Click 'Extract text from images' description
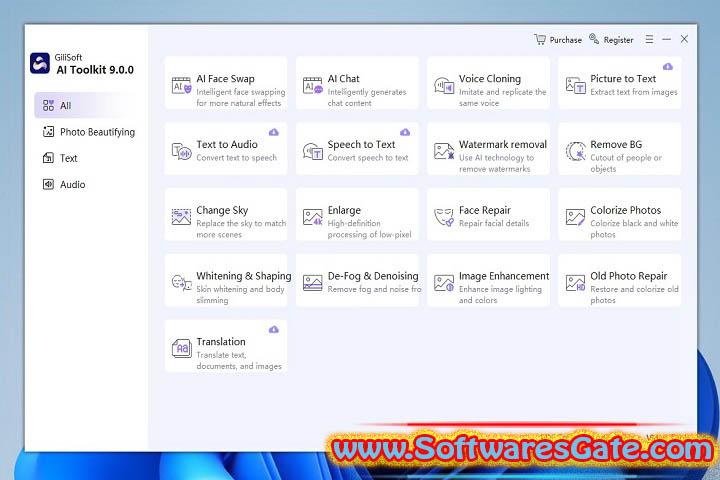The image size is (720, 480). tap(634, 92)
